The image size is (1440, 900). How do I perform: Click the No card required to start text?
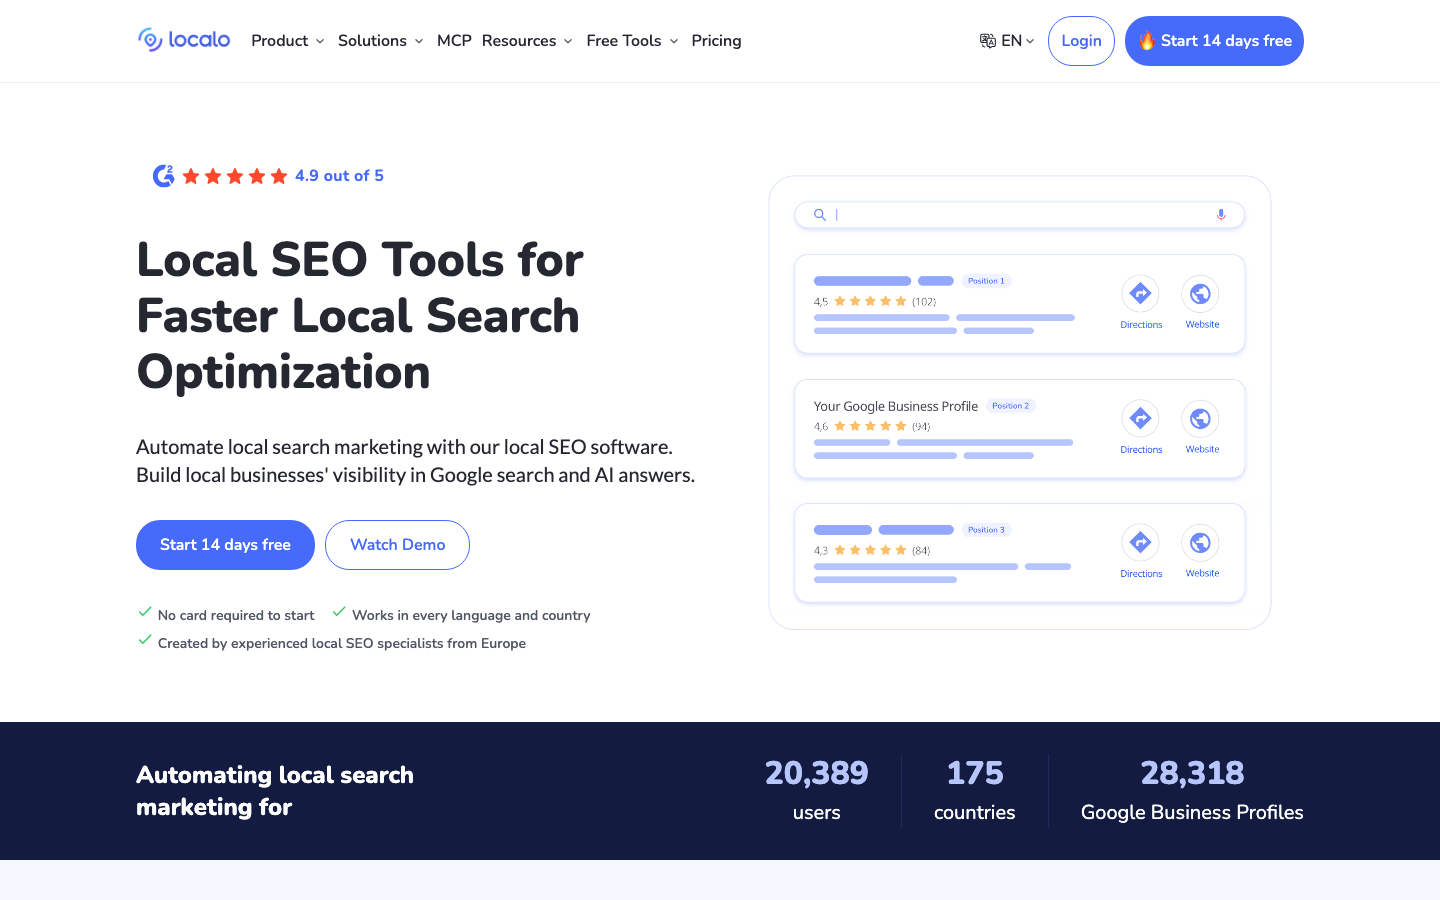(236, 615)
